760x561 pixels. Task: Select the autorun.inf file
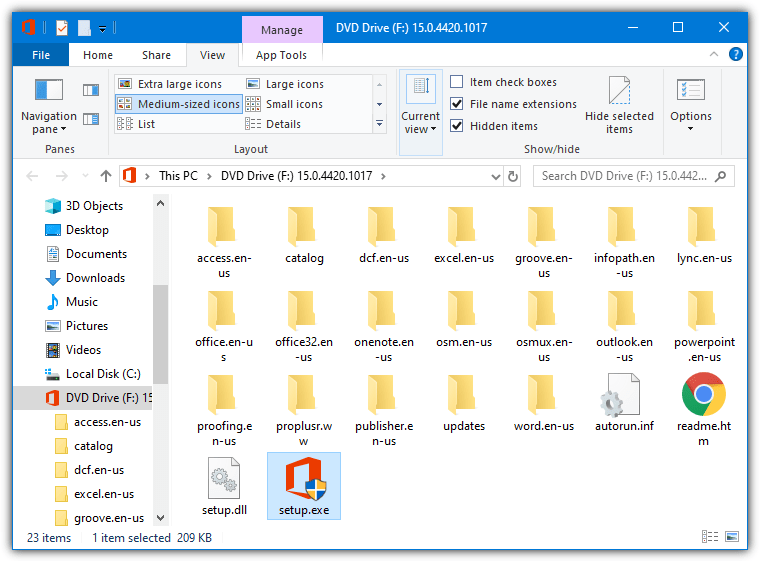tap(624, 402)
